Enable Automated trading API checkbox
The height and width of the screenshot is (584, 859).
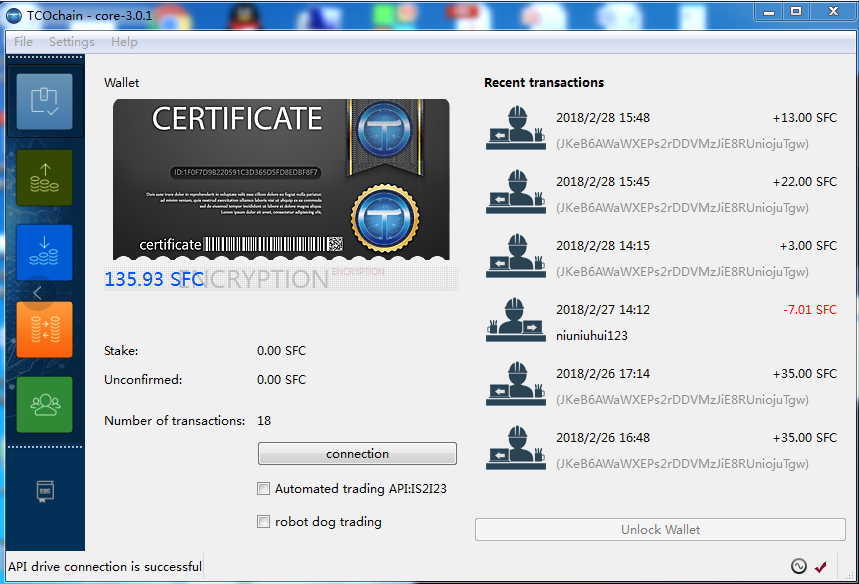(264, 489)
